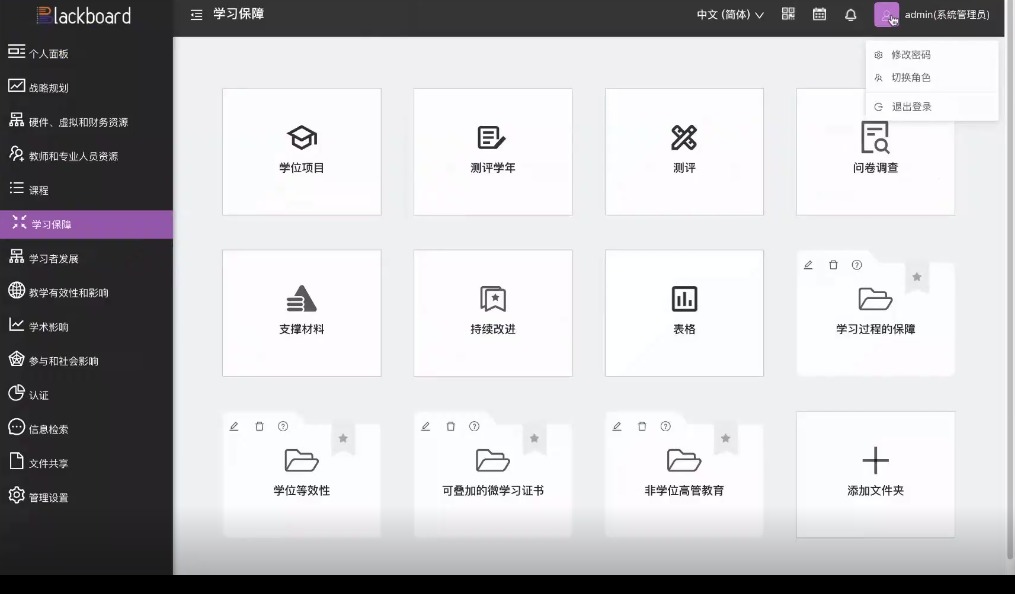Open the 学位项目 graduation cap tile

coord(301,151)
